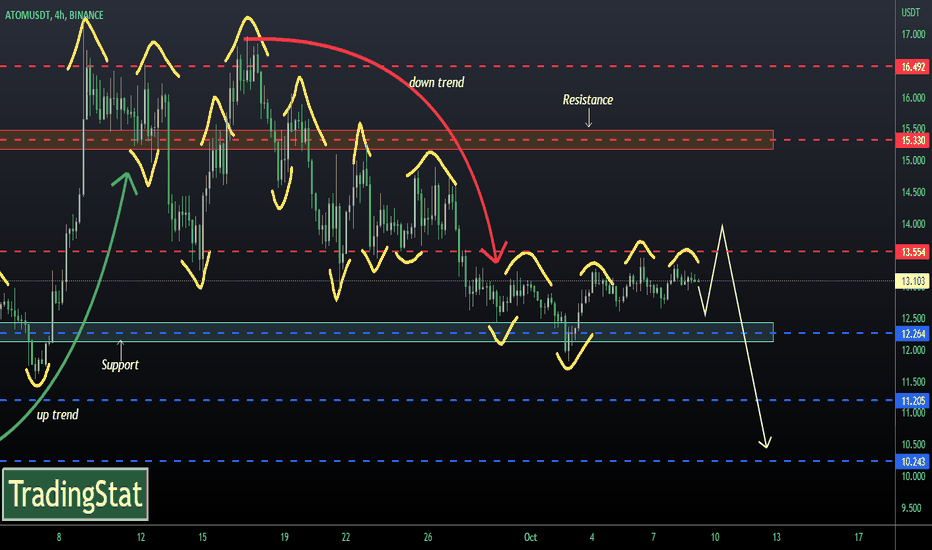
Task: Select the date label 19 on time axis
Action: point(285,538)
